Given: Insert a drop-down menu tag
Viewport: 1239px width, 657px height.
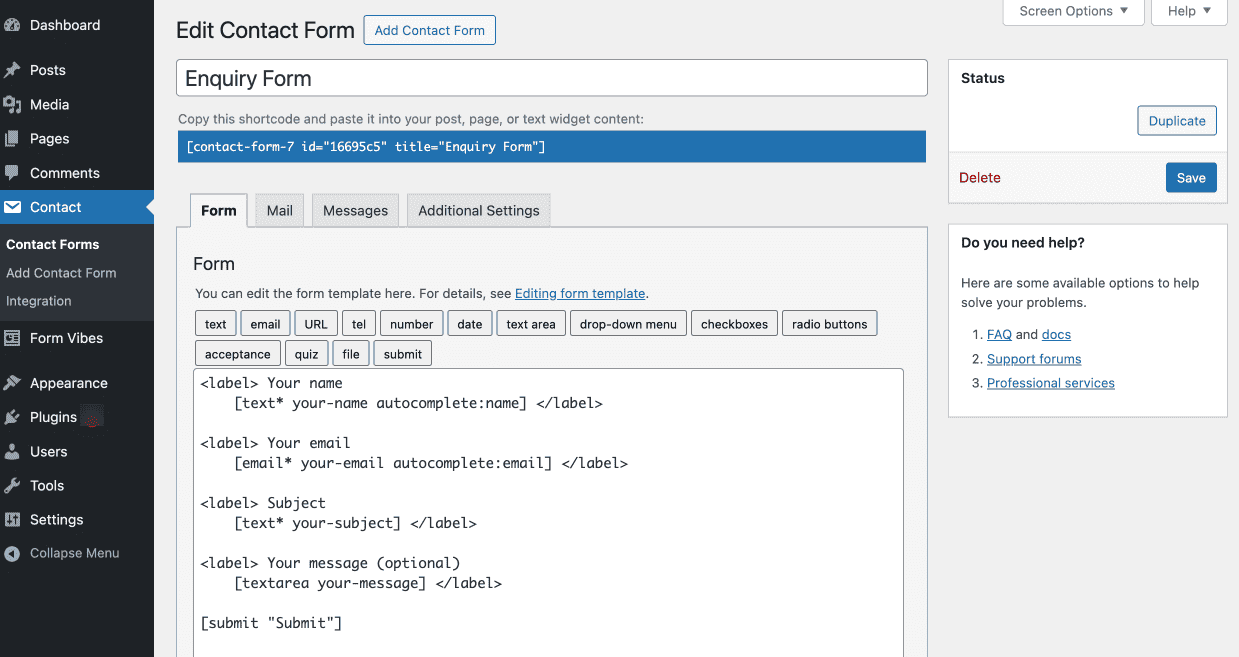Looking at the screenshot, I should tap(628, 324).
